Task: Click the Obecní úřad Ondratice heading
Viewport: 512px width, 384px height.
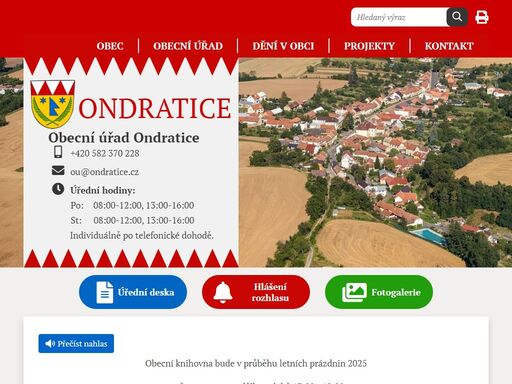Action: (124, 138)
